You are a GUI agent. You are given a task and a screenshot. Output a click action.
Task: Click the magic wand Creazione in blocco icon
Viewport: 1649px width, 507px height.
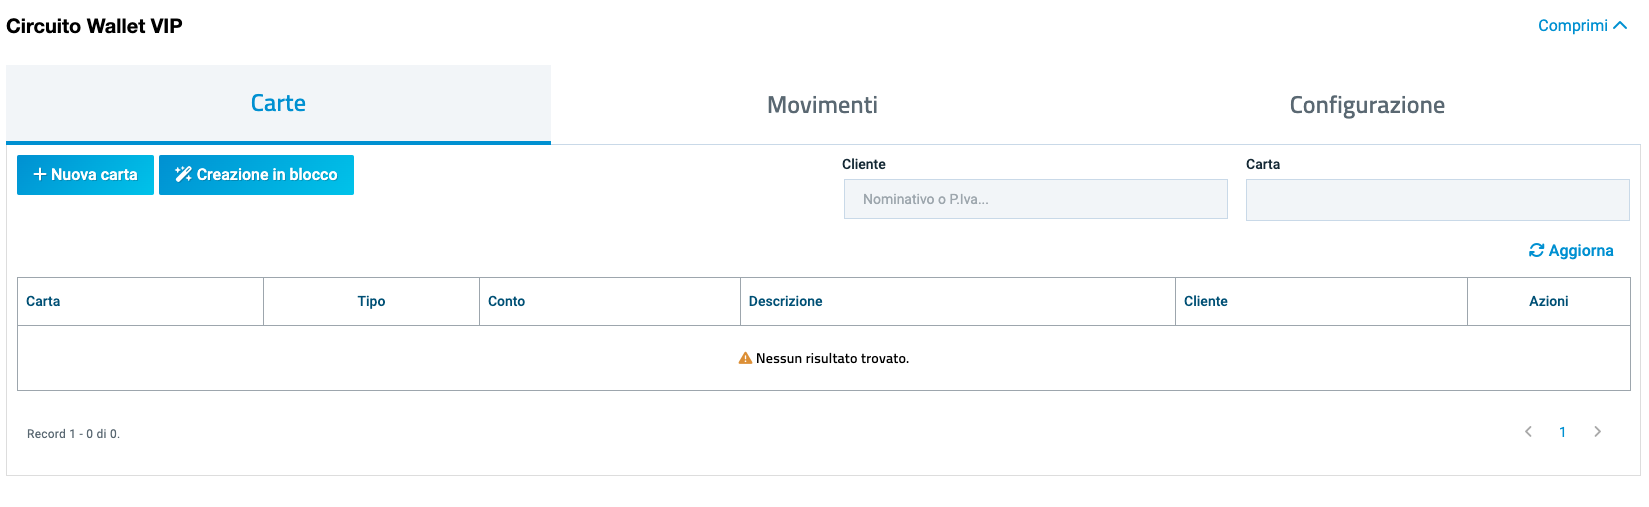click(183, 175)
